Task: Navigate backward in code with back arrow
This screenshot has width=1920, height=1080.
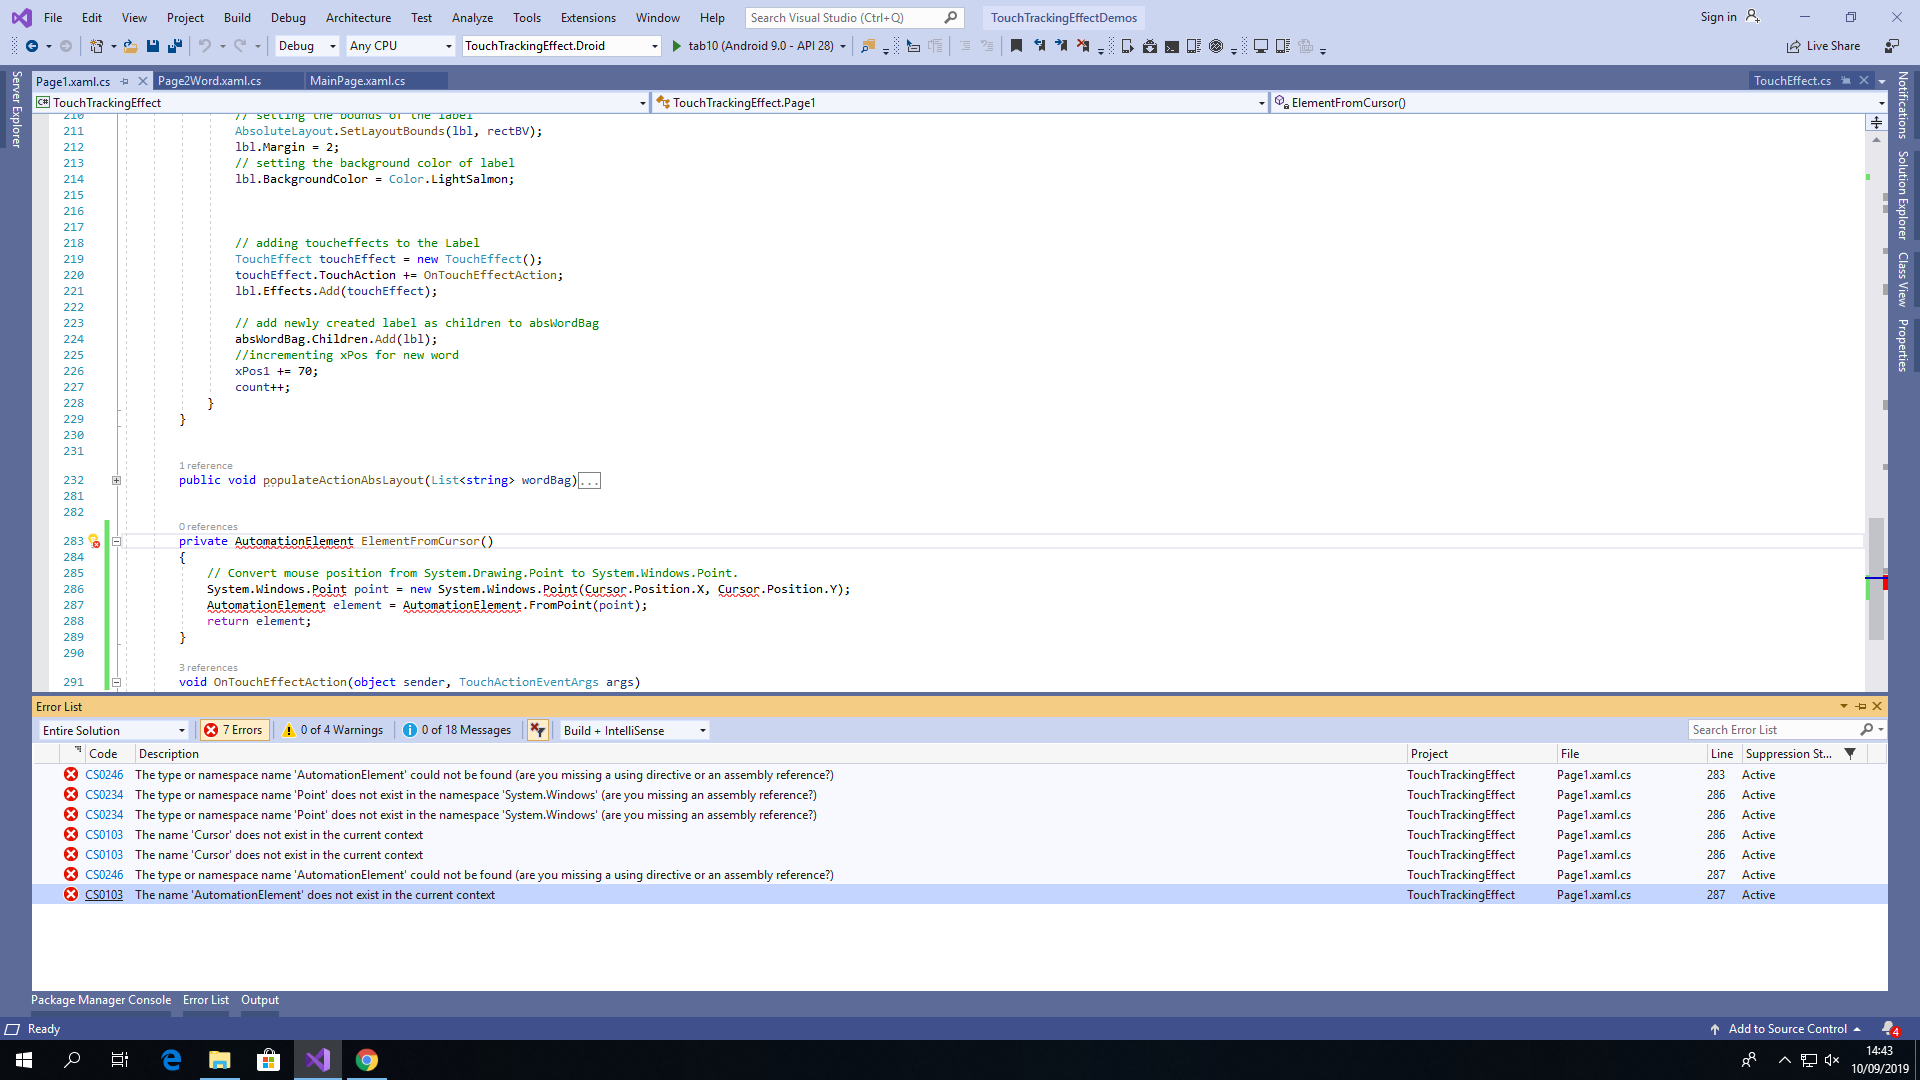Action: [32, 46]
